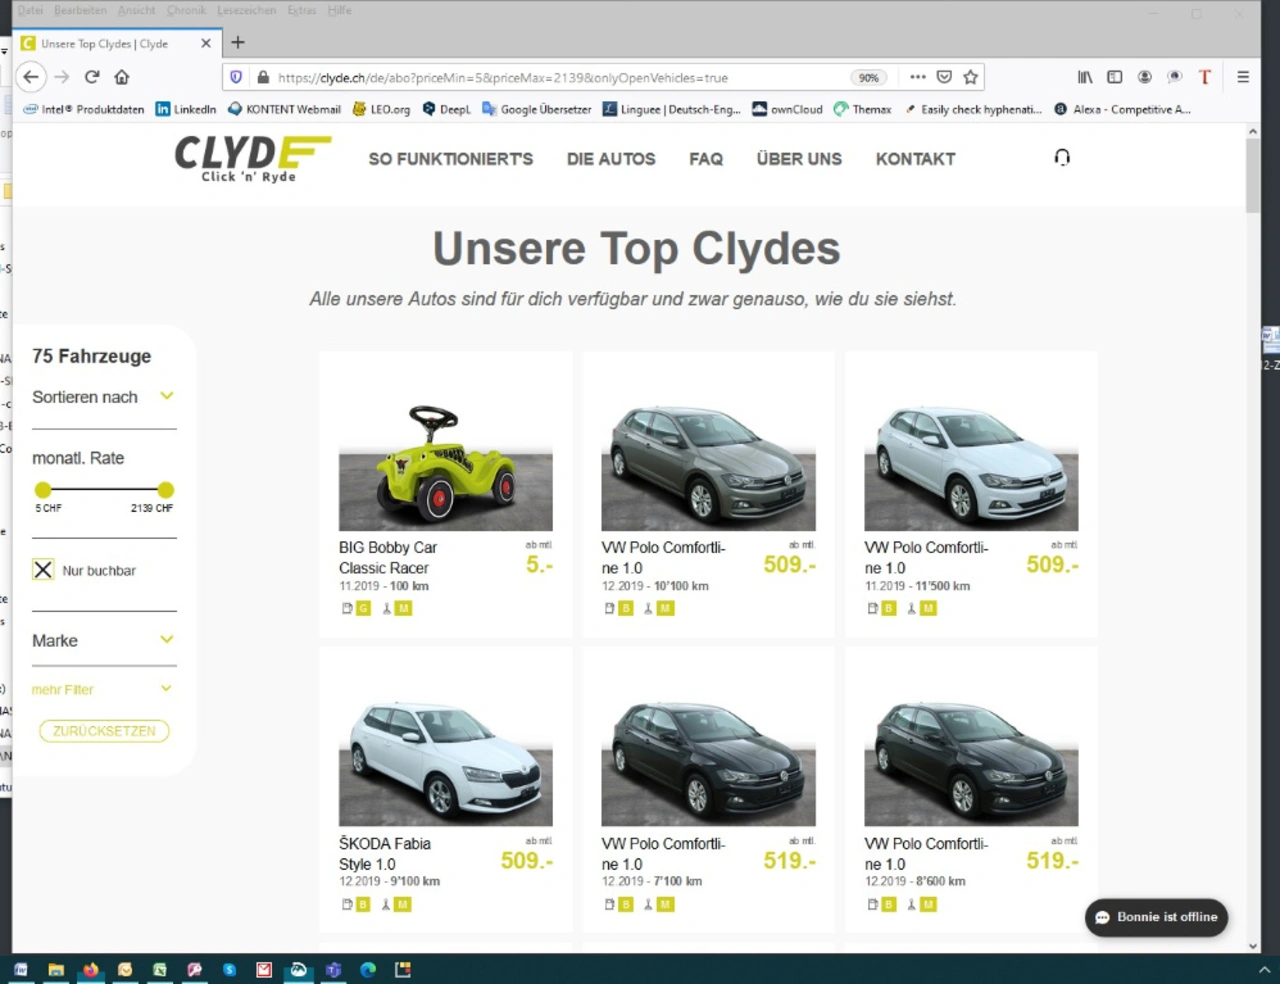
Task: Uncheck the Nur buchbar checkbox
Action: (x=43, y=570)
